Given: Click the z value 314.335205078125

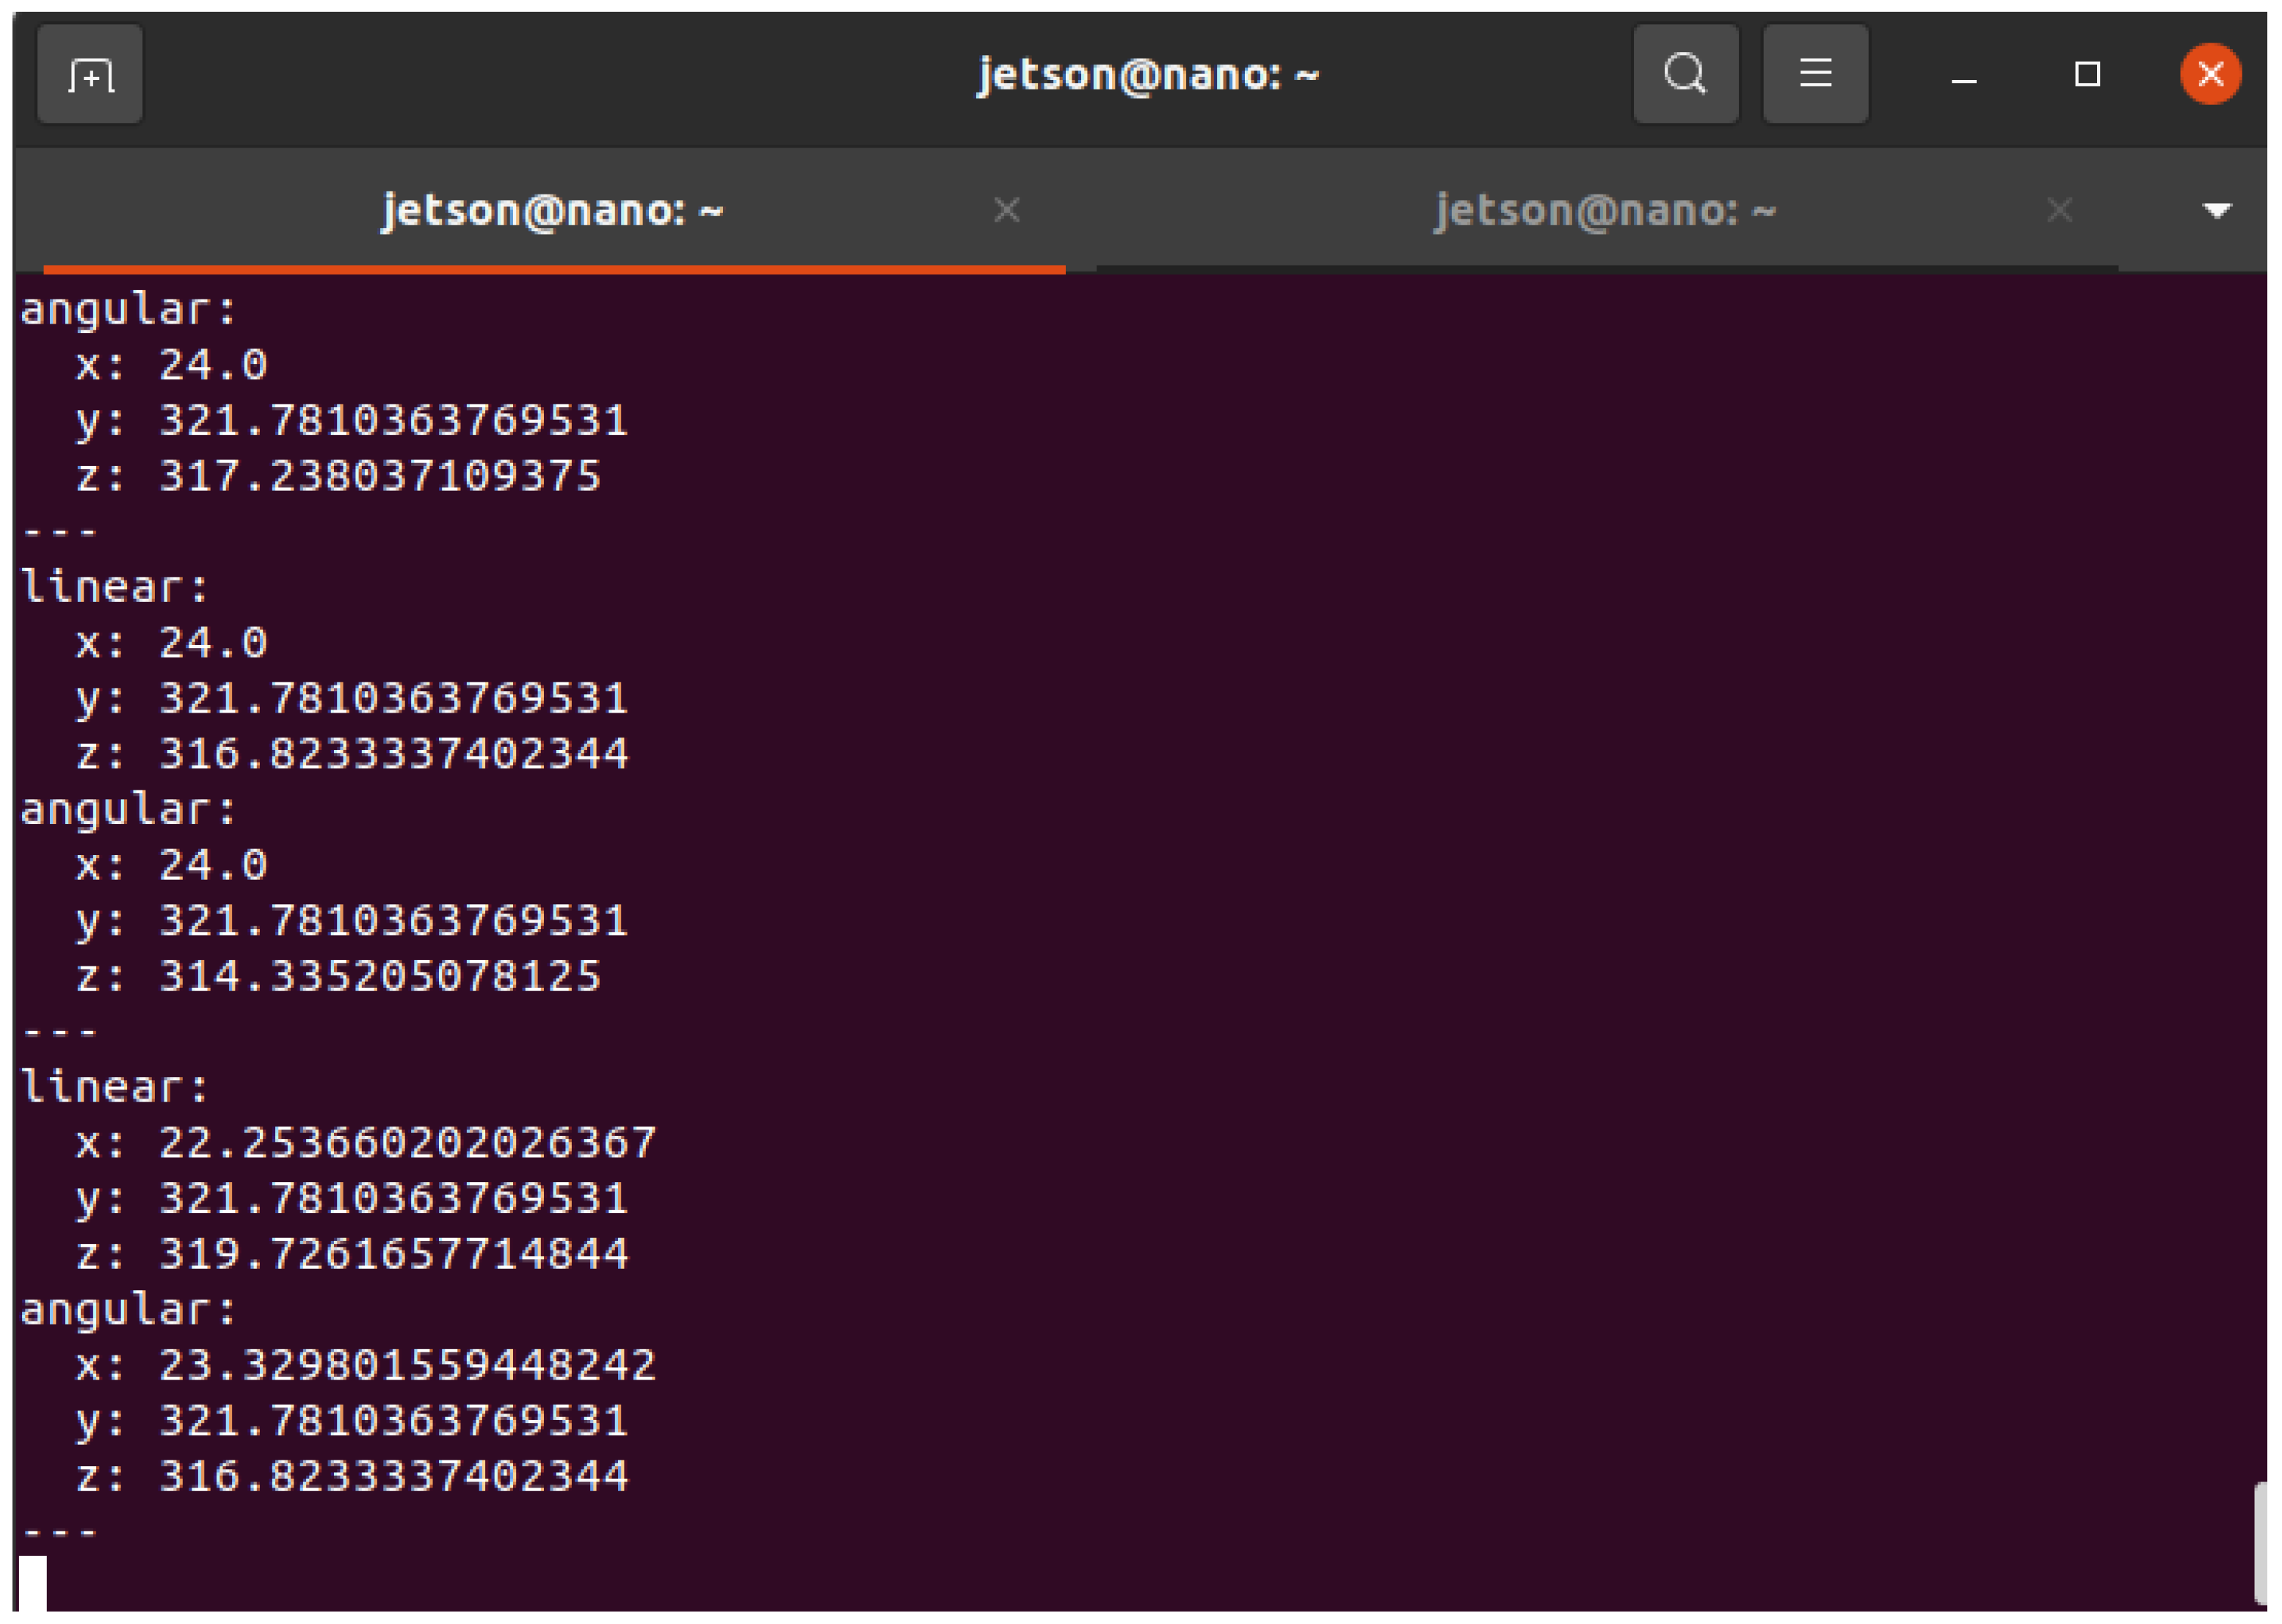Looking at the screenshot, I should click(380, 976).
